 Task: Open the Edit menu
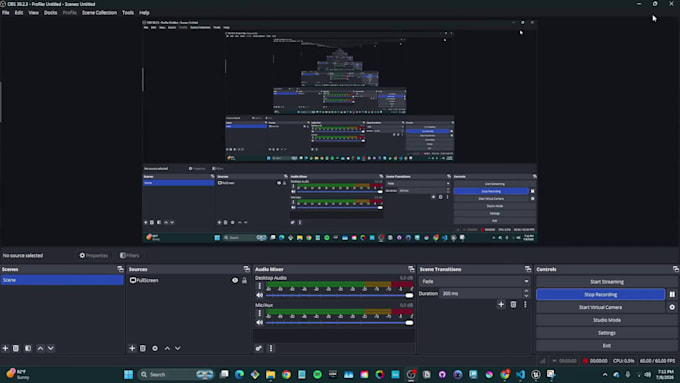pyautogui.click(x=19, y=13)
